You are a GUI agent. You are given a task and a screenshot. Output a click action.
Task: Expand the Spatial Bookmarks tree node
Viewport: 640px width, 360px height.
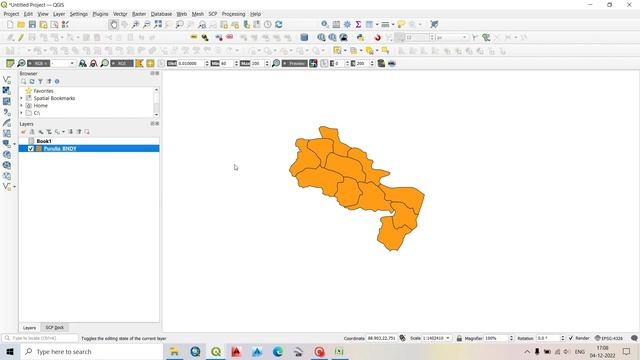pos(22,98)
